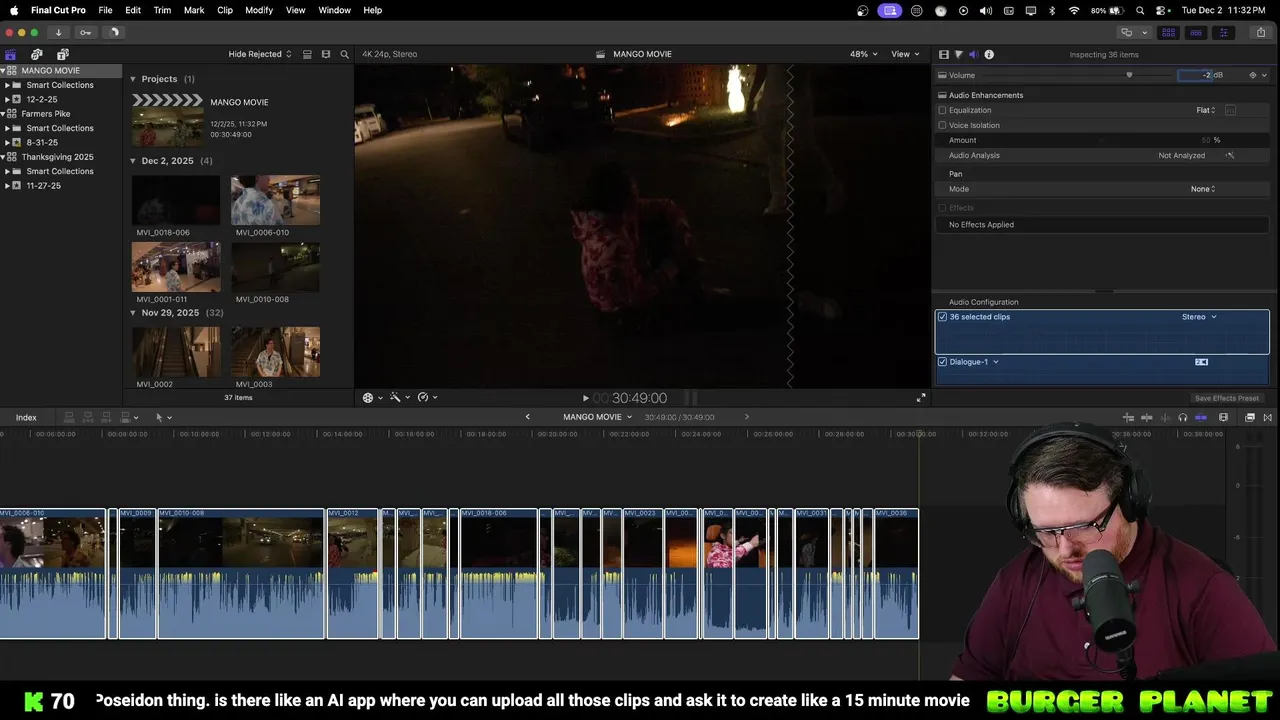Select the MVI_0001-011 browser thumbnail
This screenshot has width=1280, height=720.
point(176,267)
